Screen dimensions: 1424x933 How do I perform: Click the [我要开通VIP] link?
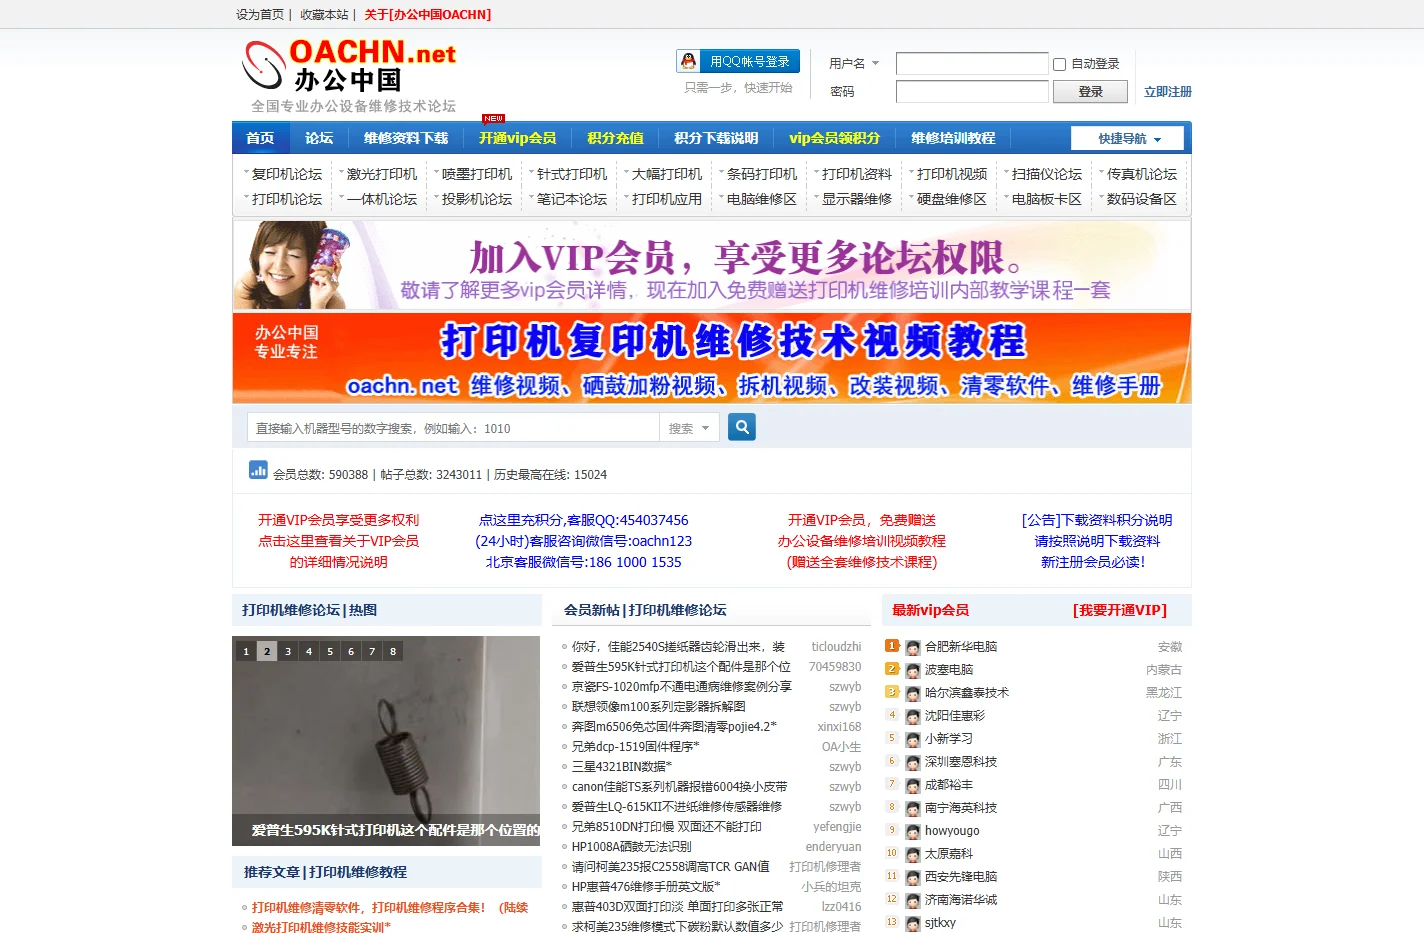[1119, 610]
